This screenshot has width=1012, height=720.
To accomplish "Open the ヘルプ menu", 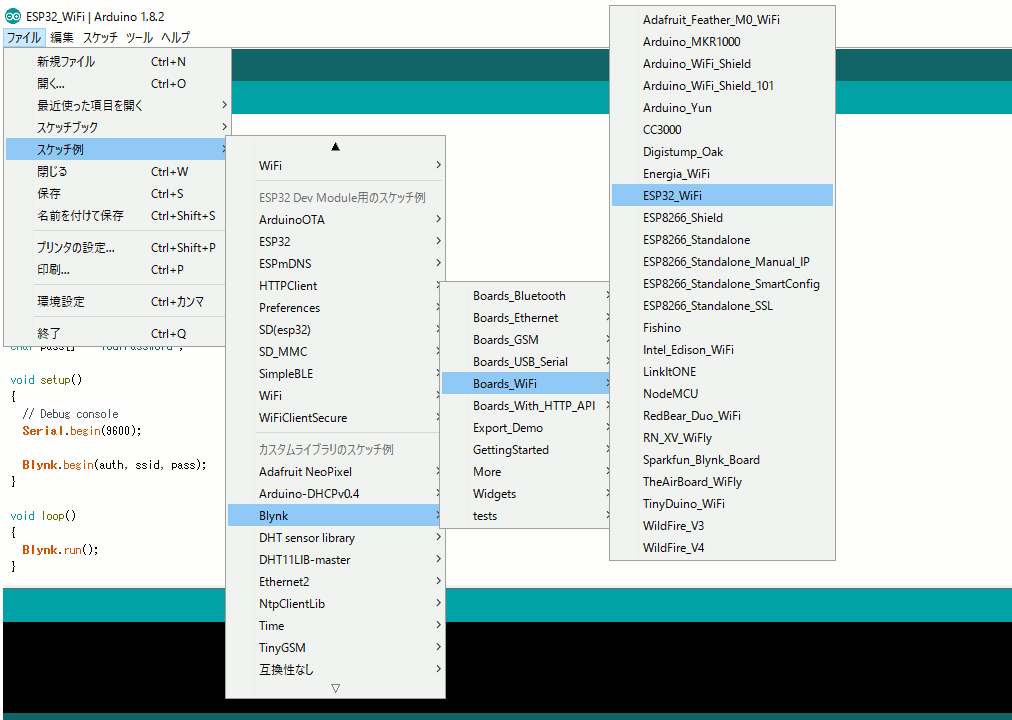I will coord(176,37).
